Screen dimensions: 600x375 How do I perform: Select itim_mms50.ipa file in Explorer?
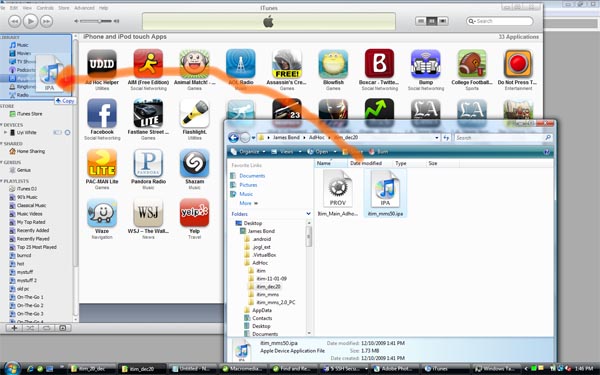(385, 193)
